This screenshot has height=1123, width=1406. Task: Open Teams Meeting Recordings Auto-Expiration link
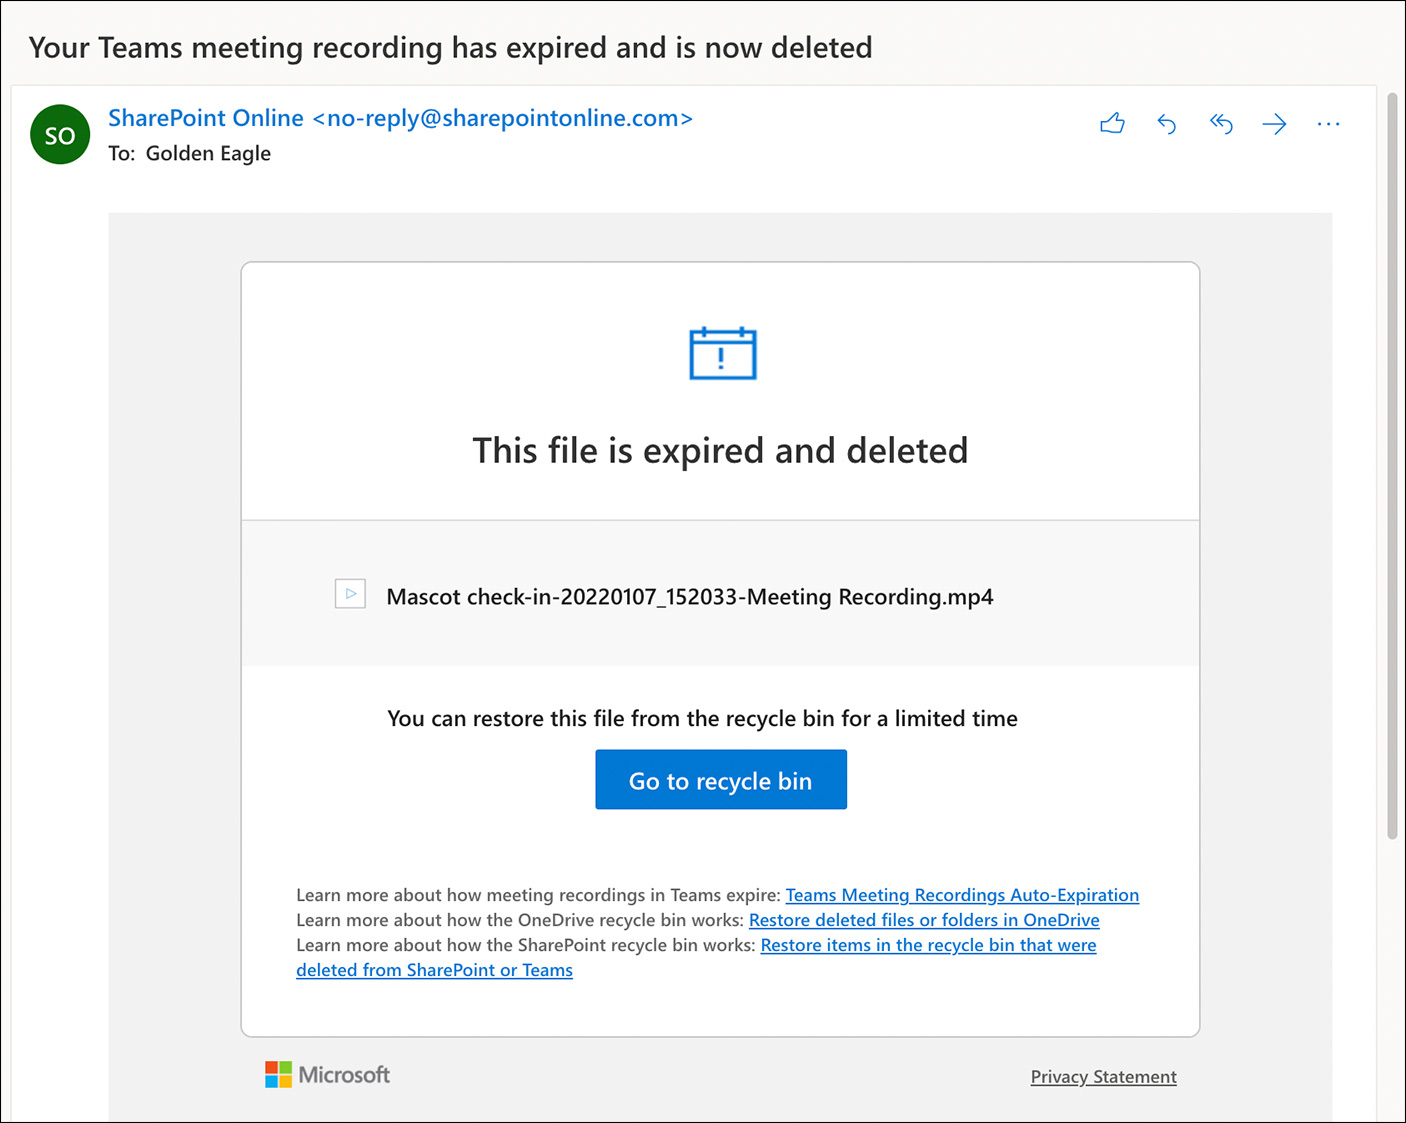pos(961,895)
